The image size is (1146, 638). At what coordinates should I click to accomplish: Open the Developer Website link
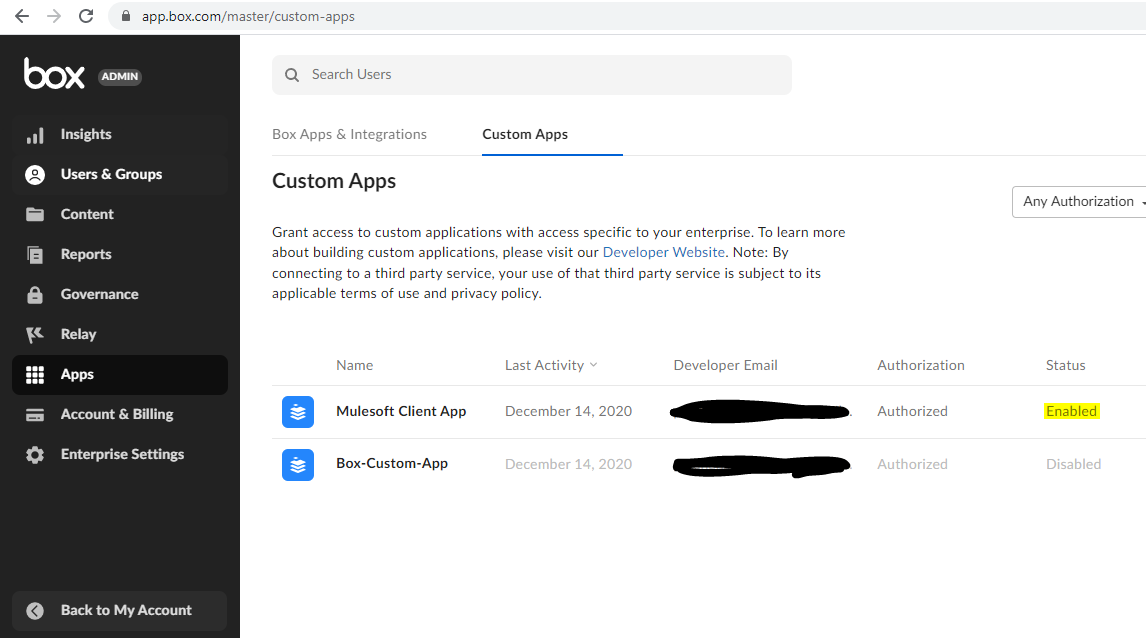663,253
